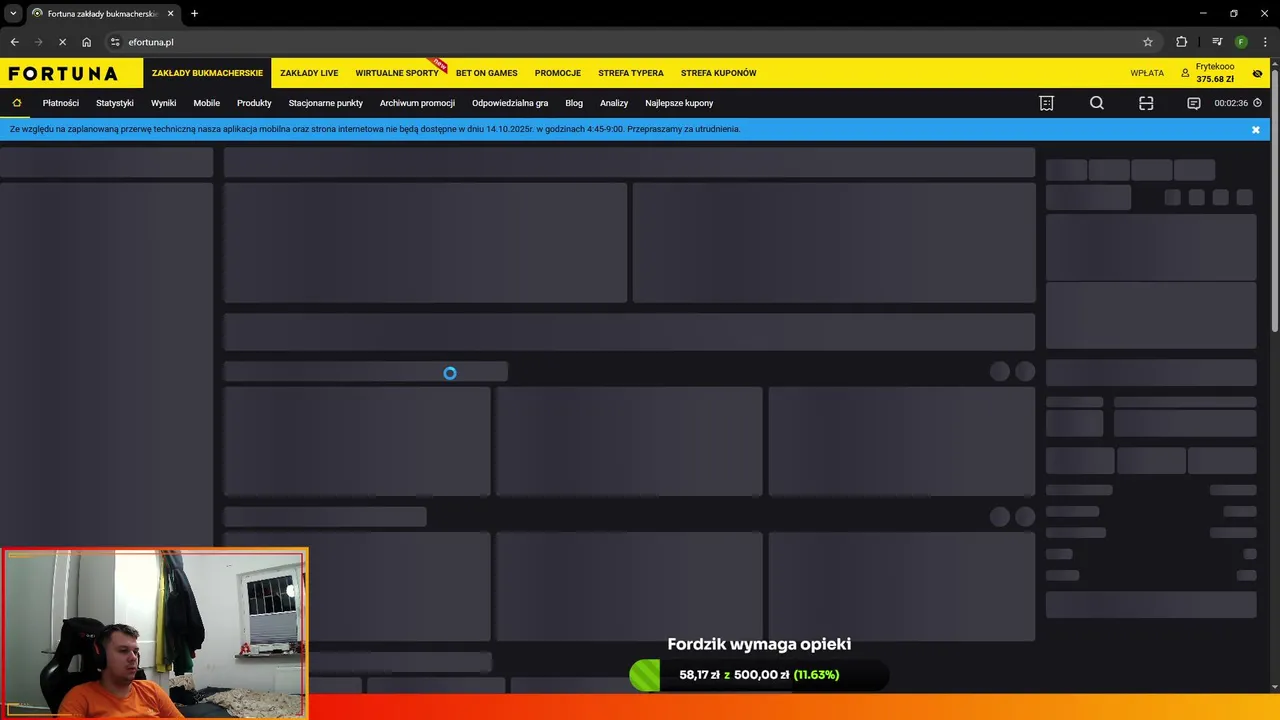Go back with the browser back arrow
The image size is (1280, 720).
click(x=15, y=42)
